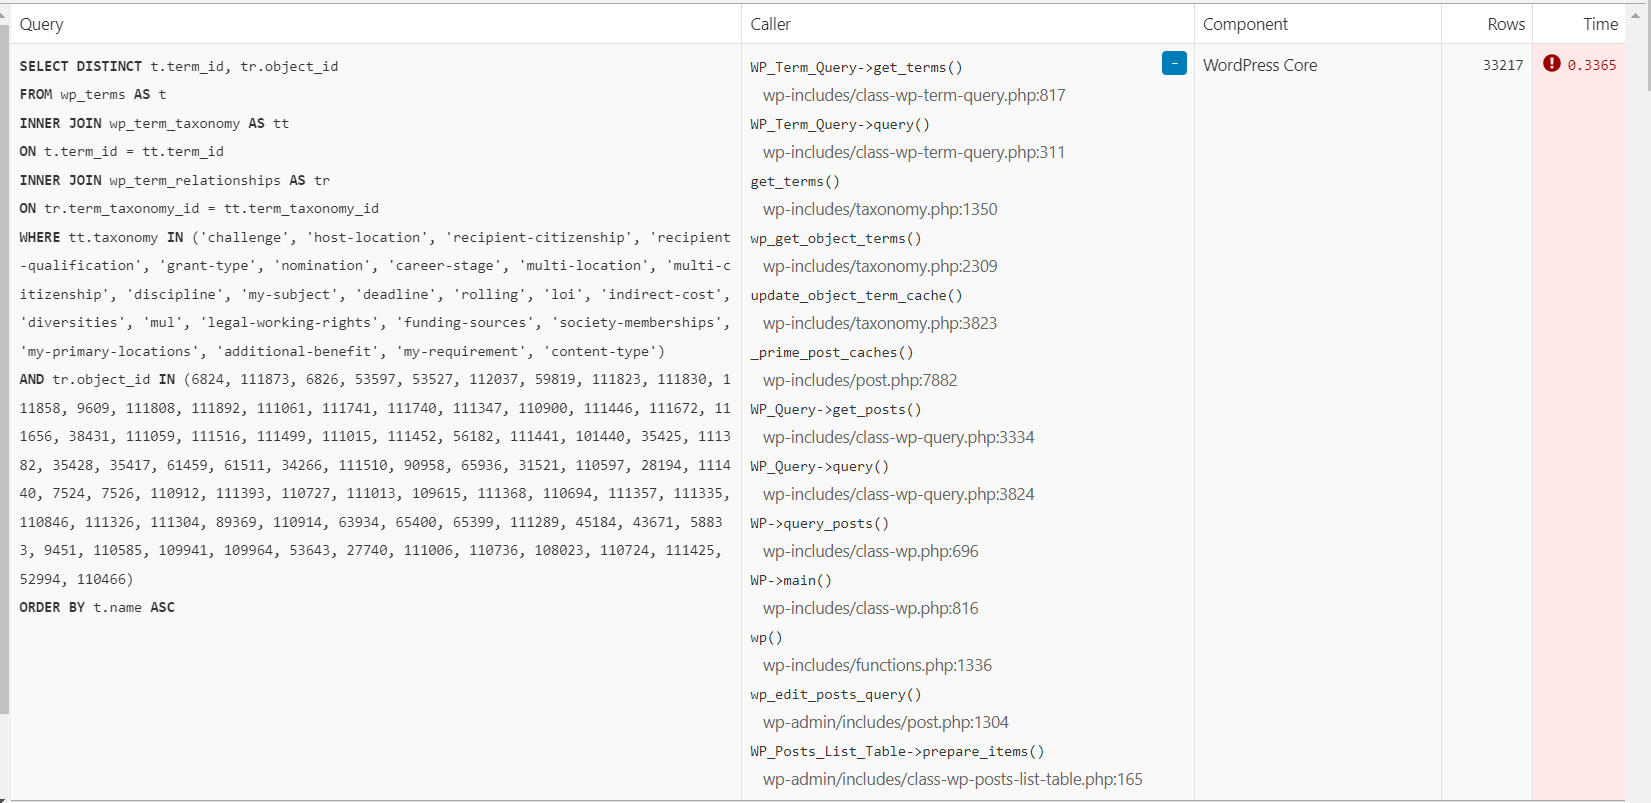Image resolution: width=1651 pixels, height=803 pixels.
Task: Open wp-includes/functions.php:1336 file link
Action: pos(877,665)
